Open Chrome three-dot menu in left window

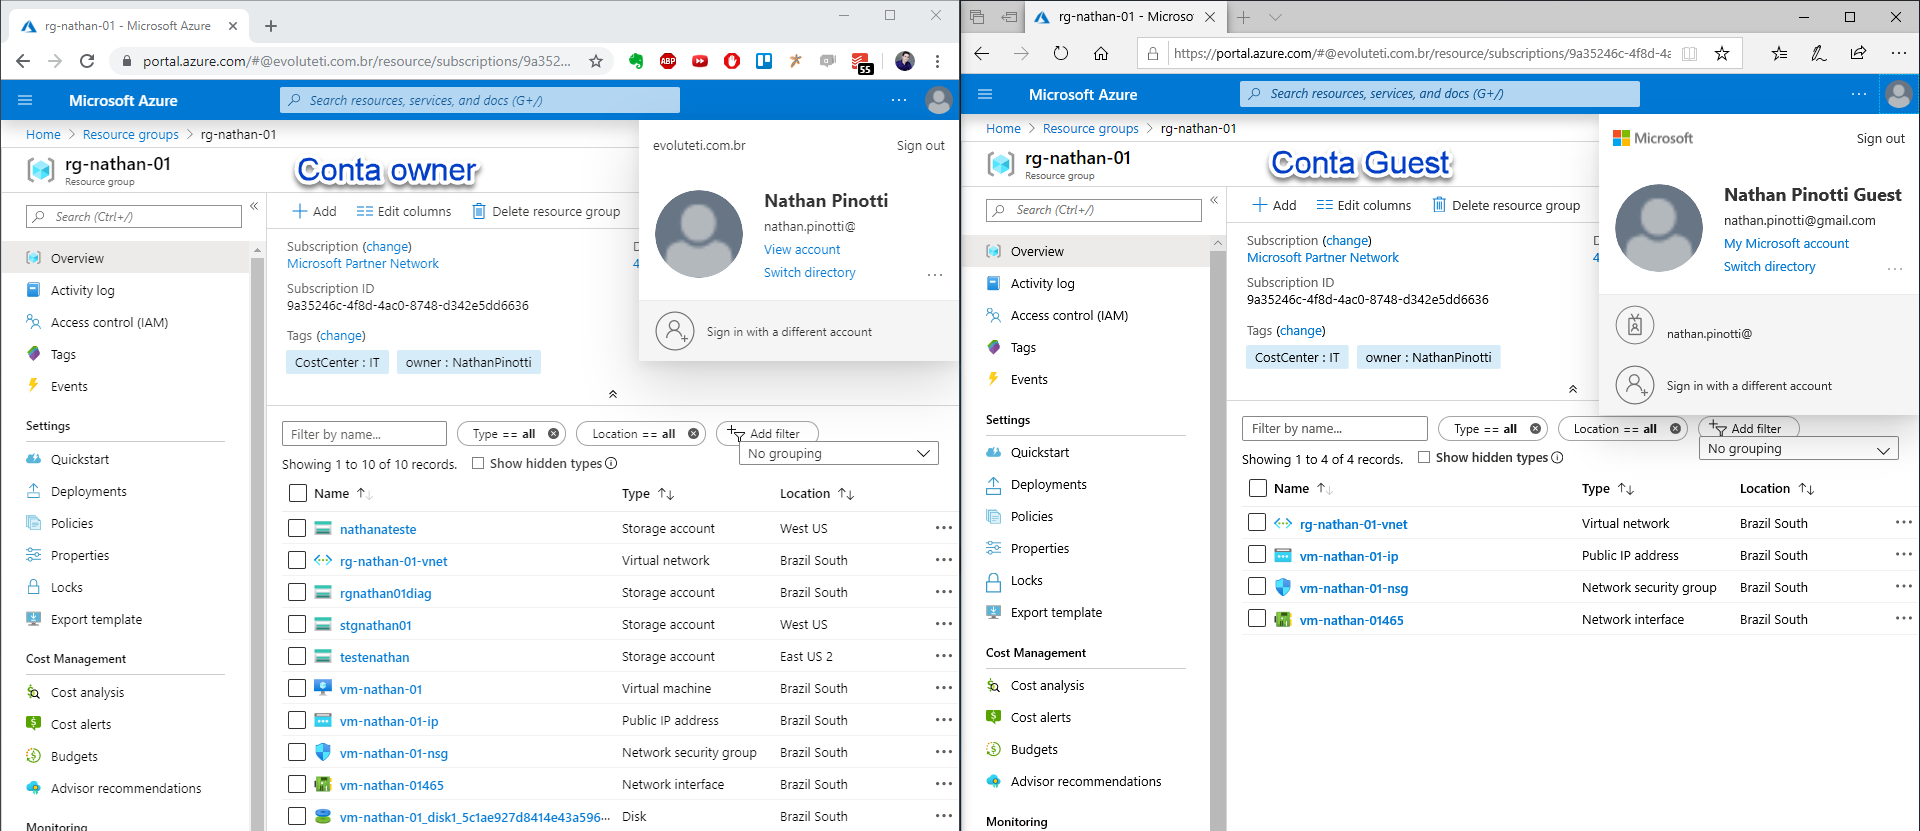tap(937, 61)
